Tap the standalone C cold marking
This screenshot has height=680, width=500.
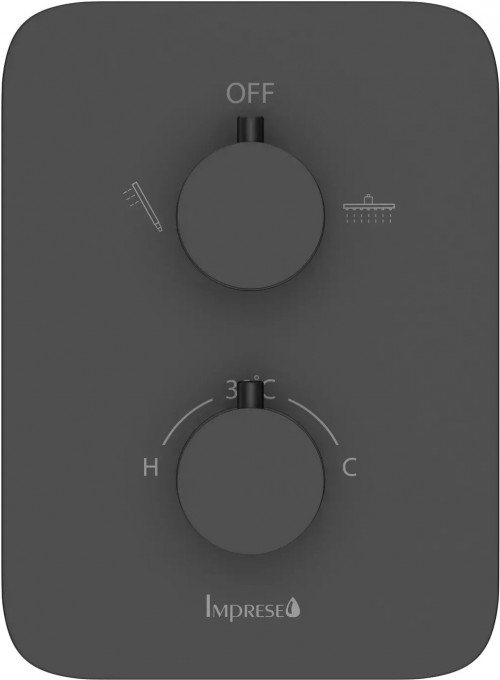click(x=349, y=467)
